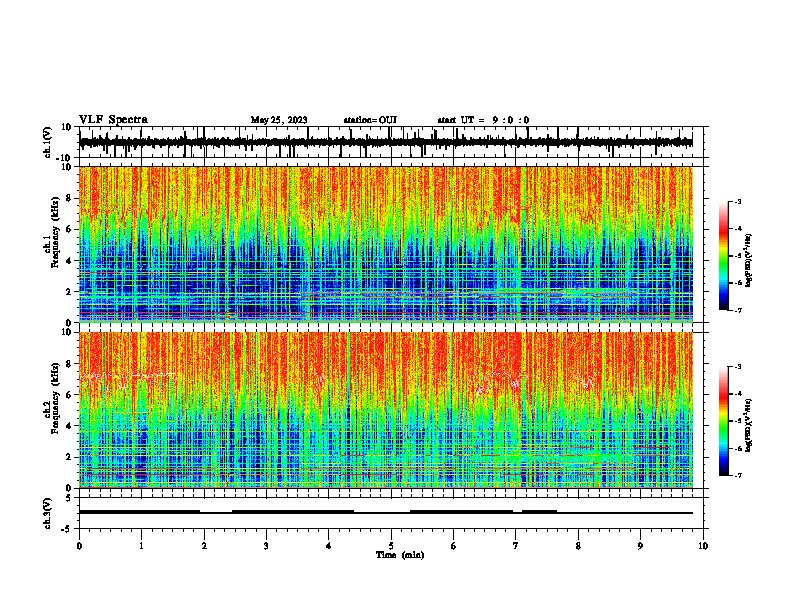Image resolution: width=792 pixels, height=612 pixels.
Task: Click the ch.2 color scale 'log(PSD)' label
Action: tap(749, 425)
